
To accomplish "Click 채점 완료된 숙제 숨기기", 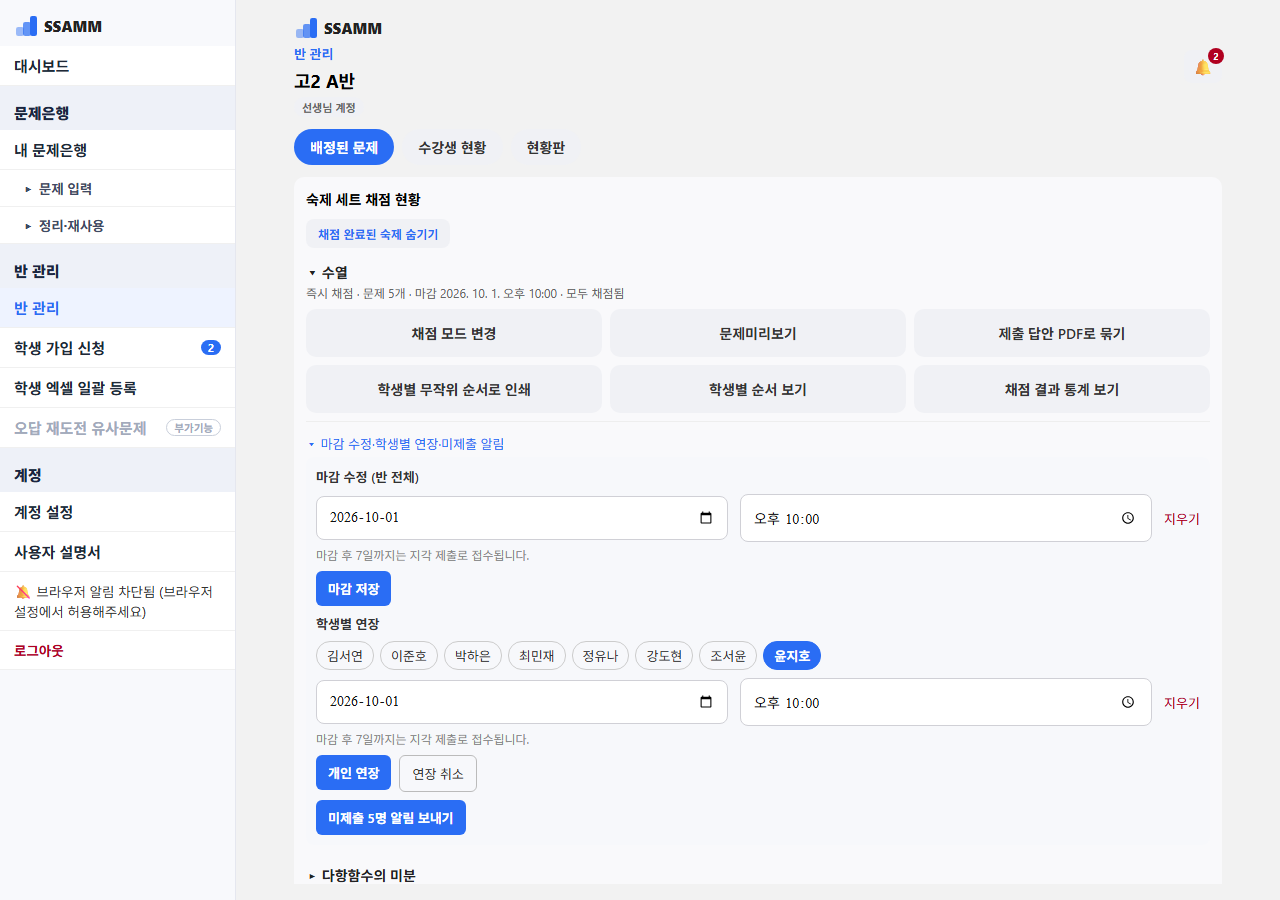I will point(378,234).
